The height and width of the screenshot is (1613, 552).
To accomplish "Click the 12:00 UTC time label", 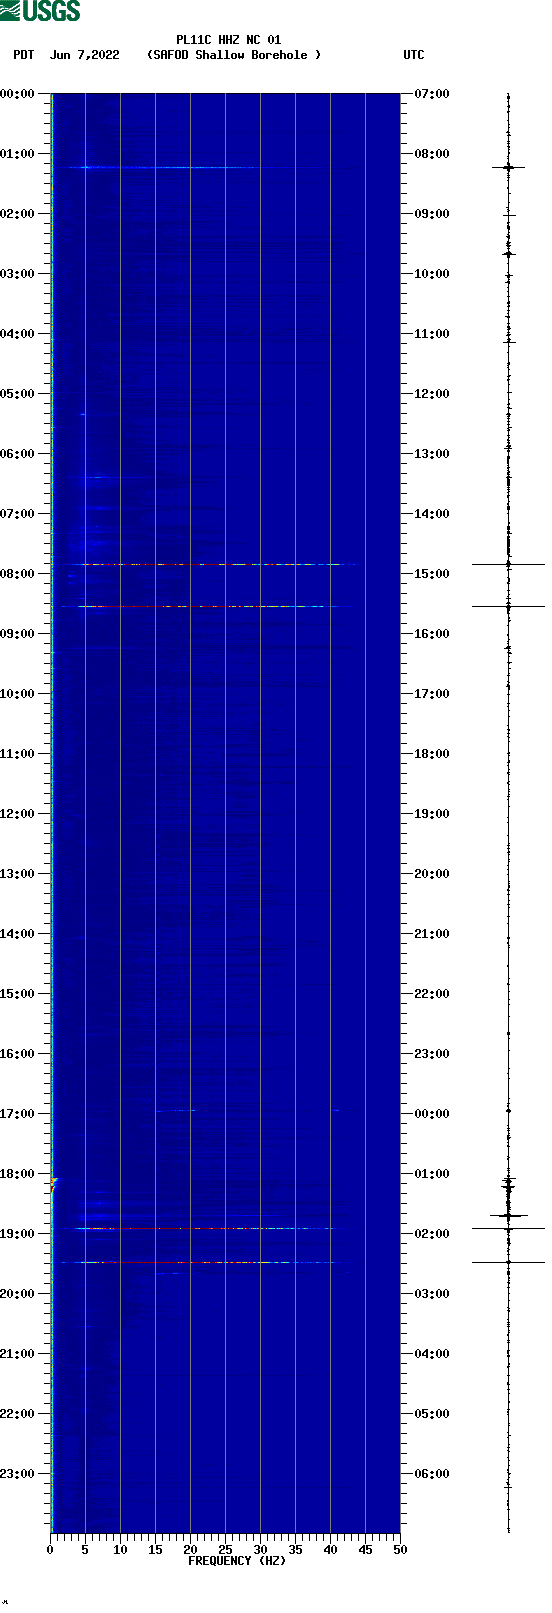I will (432, 394).
